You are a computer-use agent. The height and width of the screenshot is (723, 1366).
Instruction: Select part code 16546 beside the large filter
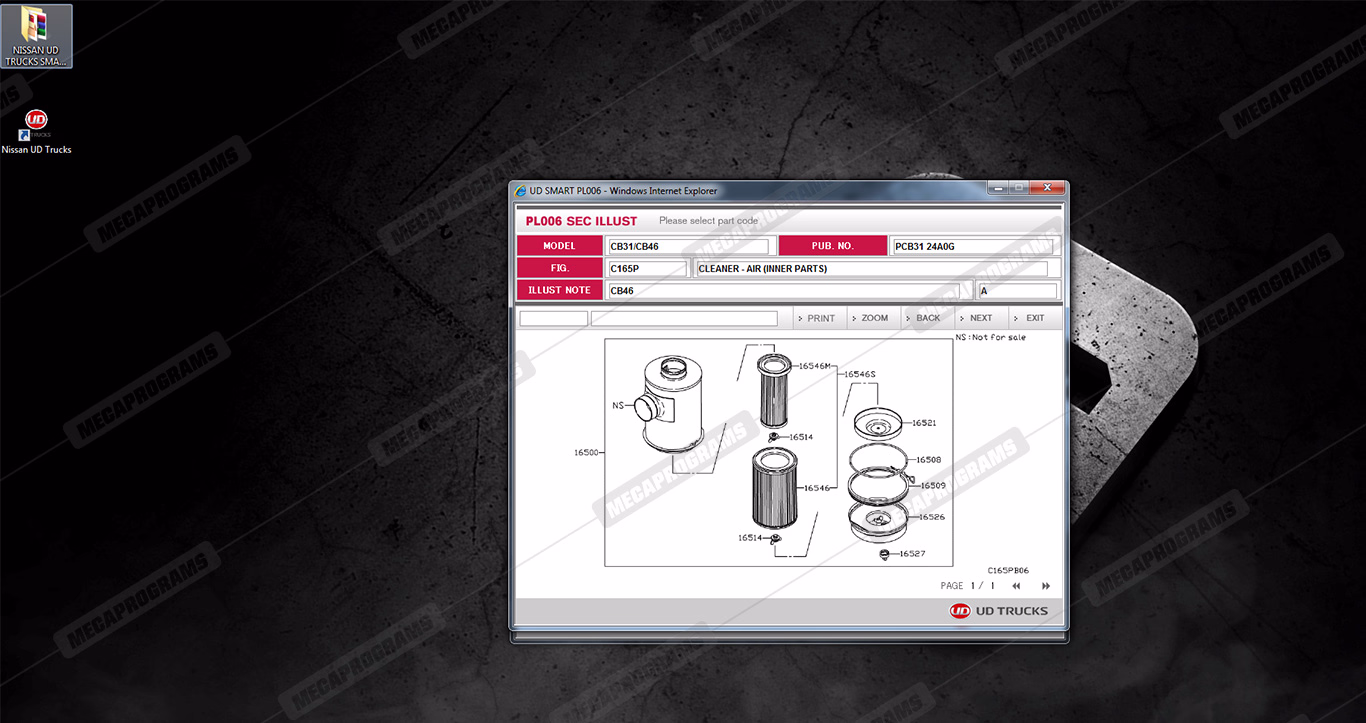click(816, 488)
